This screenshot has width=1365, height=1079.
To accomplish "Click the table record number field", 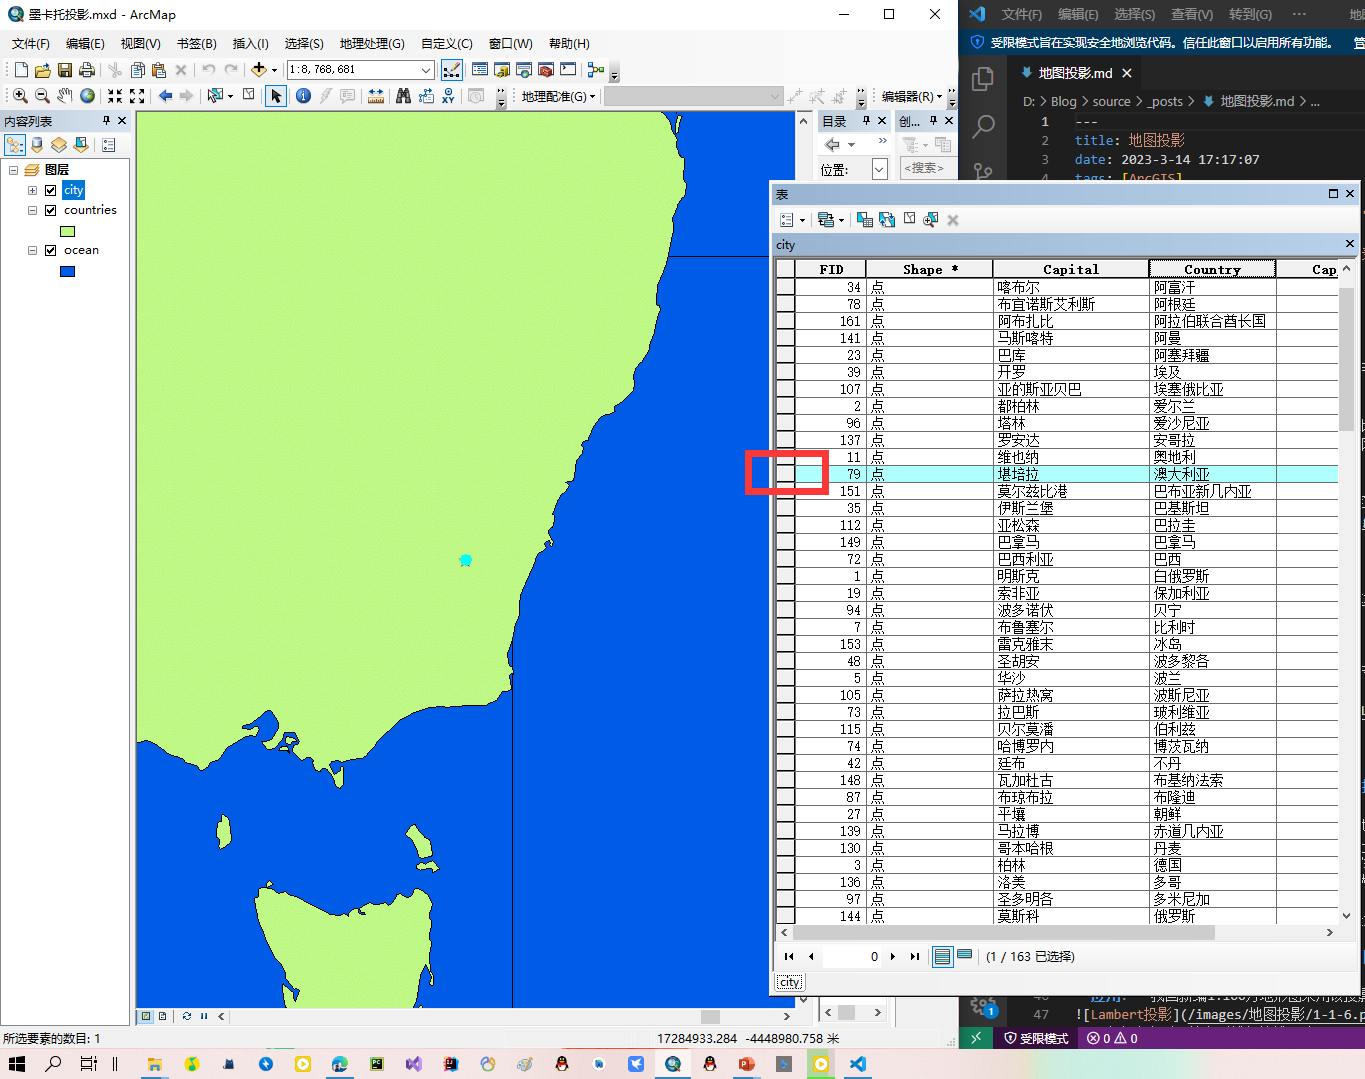I will point(852,957).
